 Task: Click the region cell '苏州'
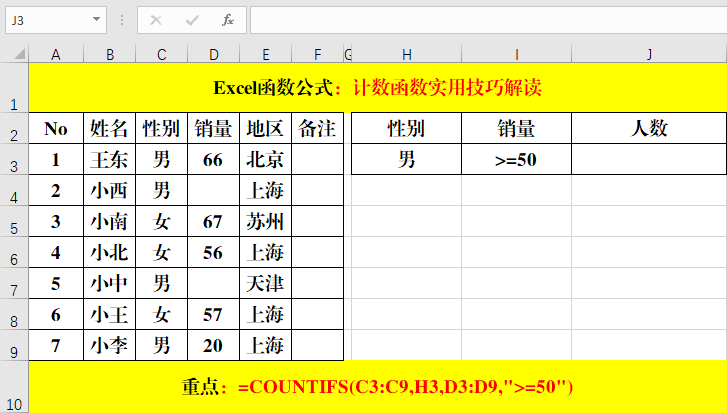coord(265,221)
